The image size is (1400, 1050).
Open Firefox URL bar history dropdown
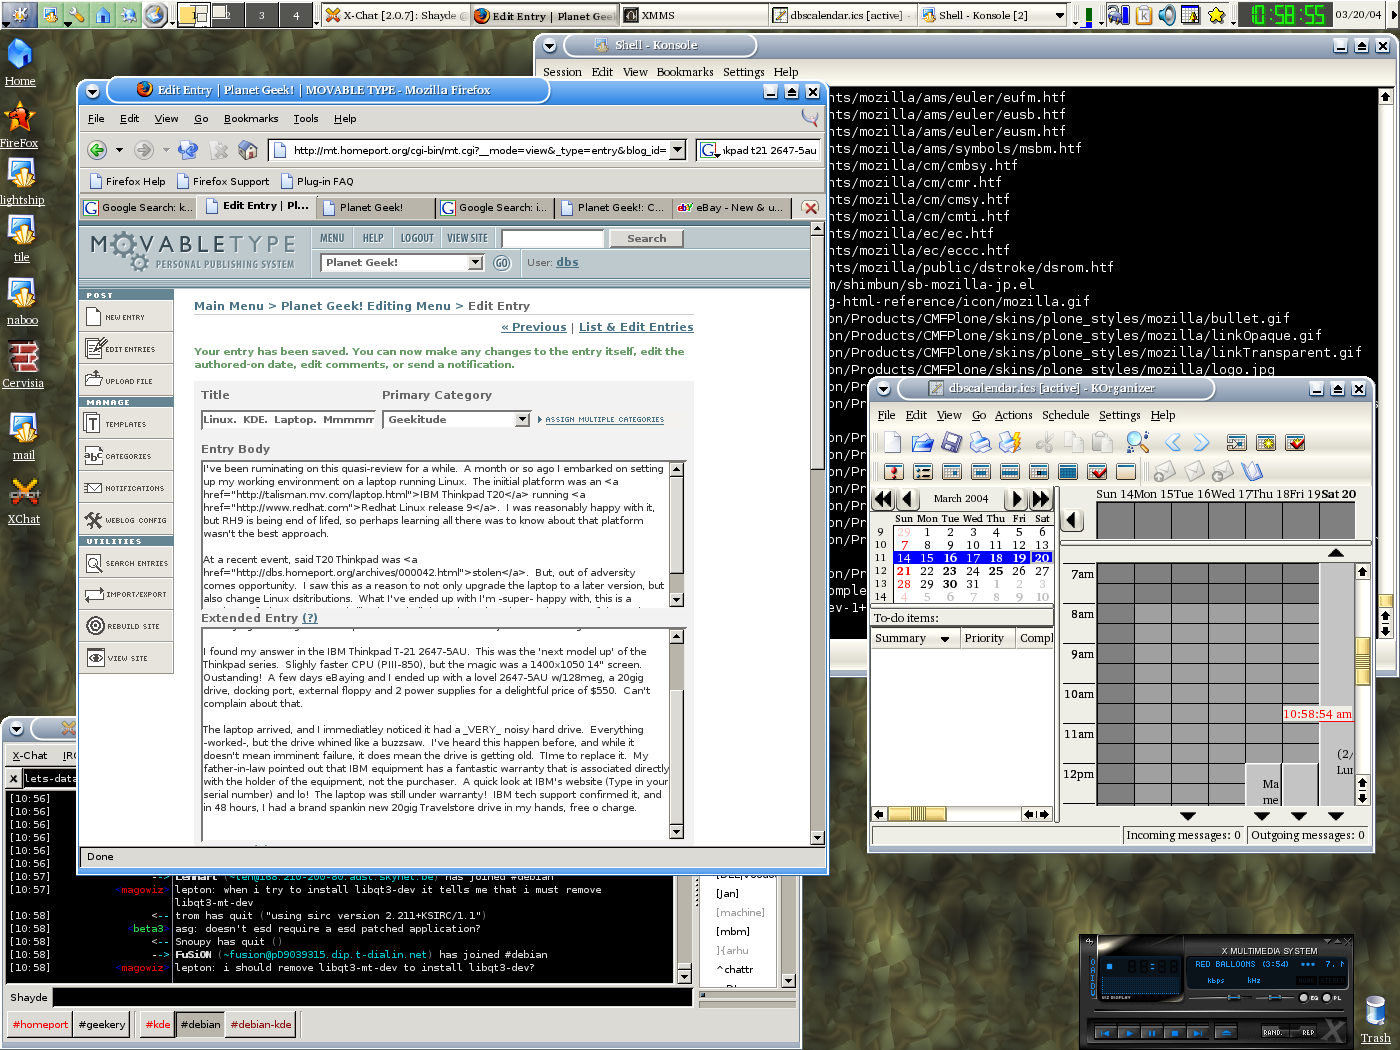(677, 150)
